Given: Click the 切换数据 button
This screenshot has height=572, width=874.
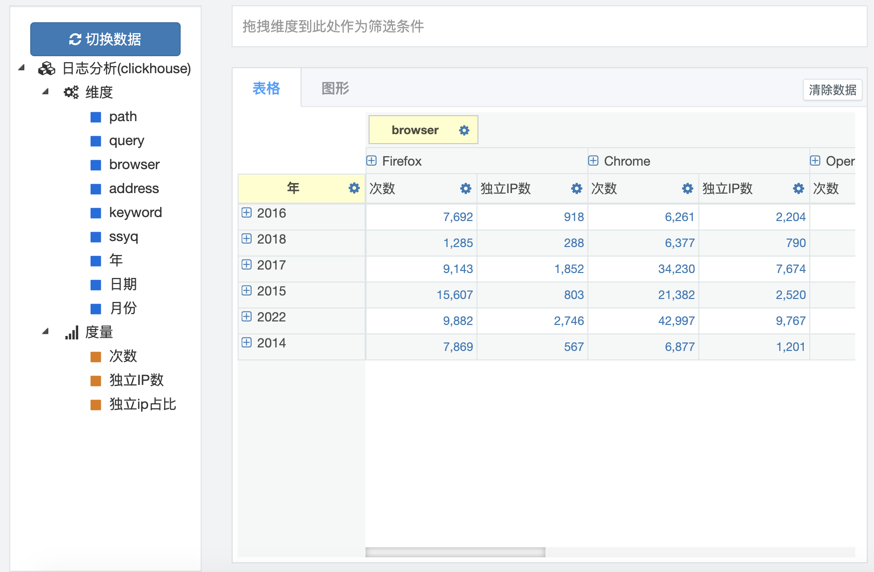Looking at the screenshot, I should click(x=105, y=39).
